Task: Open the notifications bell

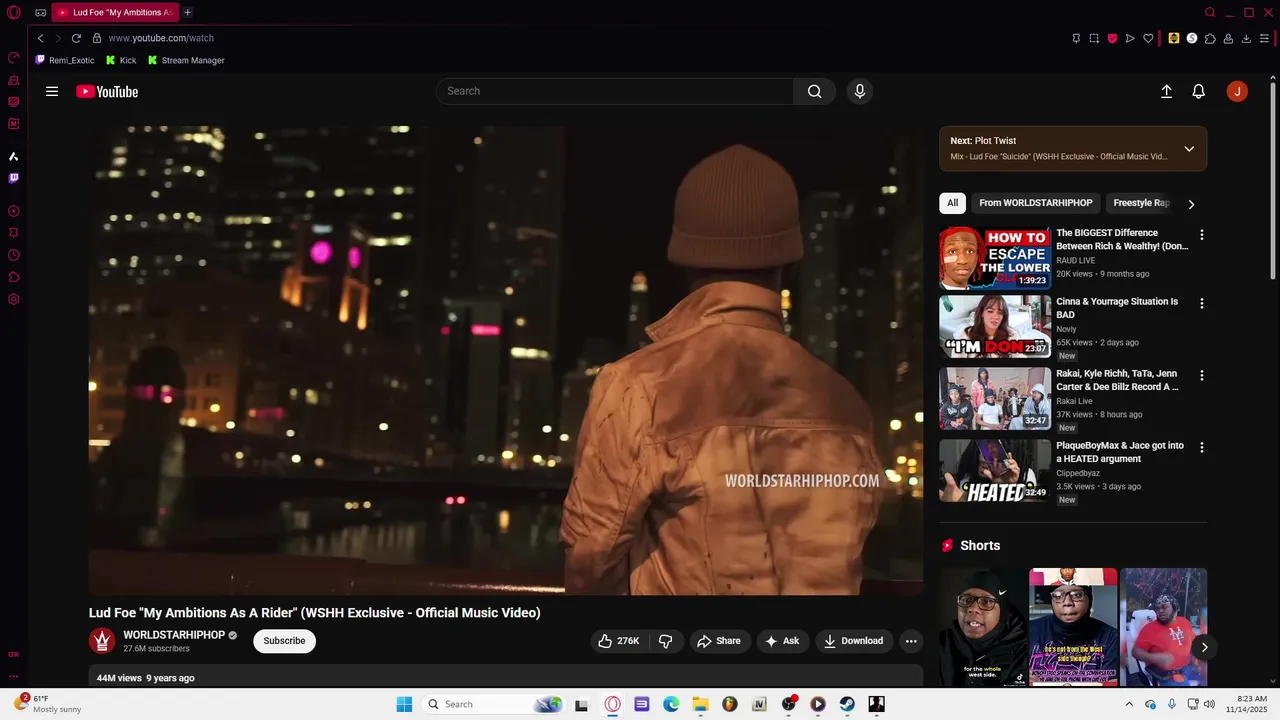Action: coord(1198,91)
